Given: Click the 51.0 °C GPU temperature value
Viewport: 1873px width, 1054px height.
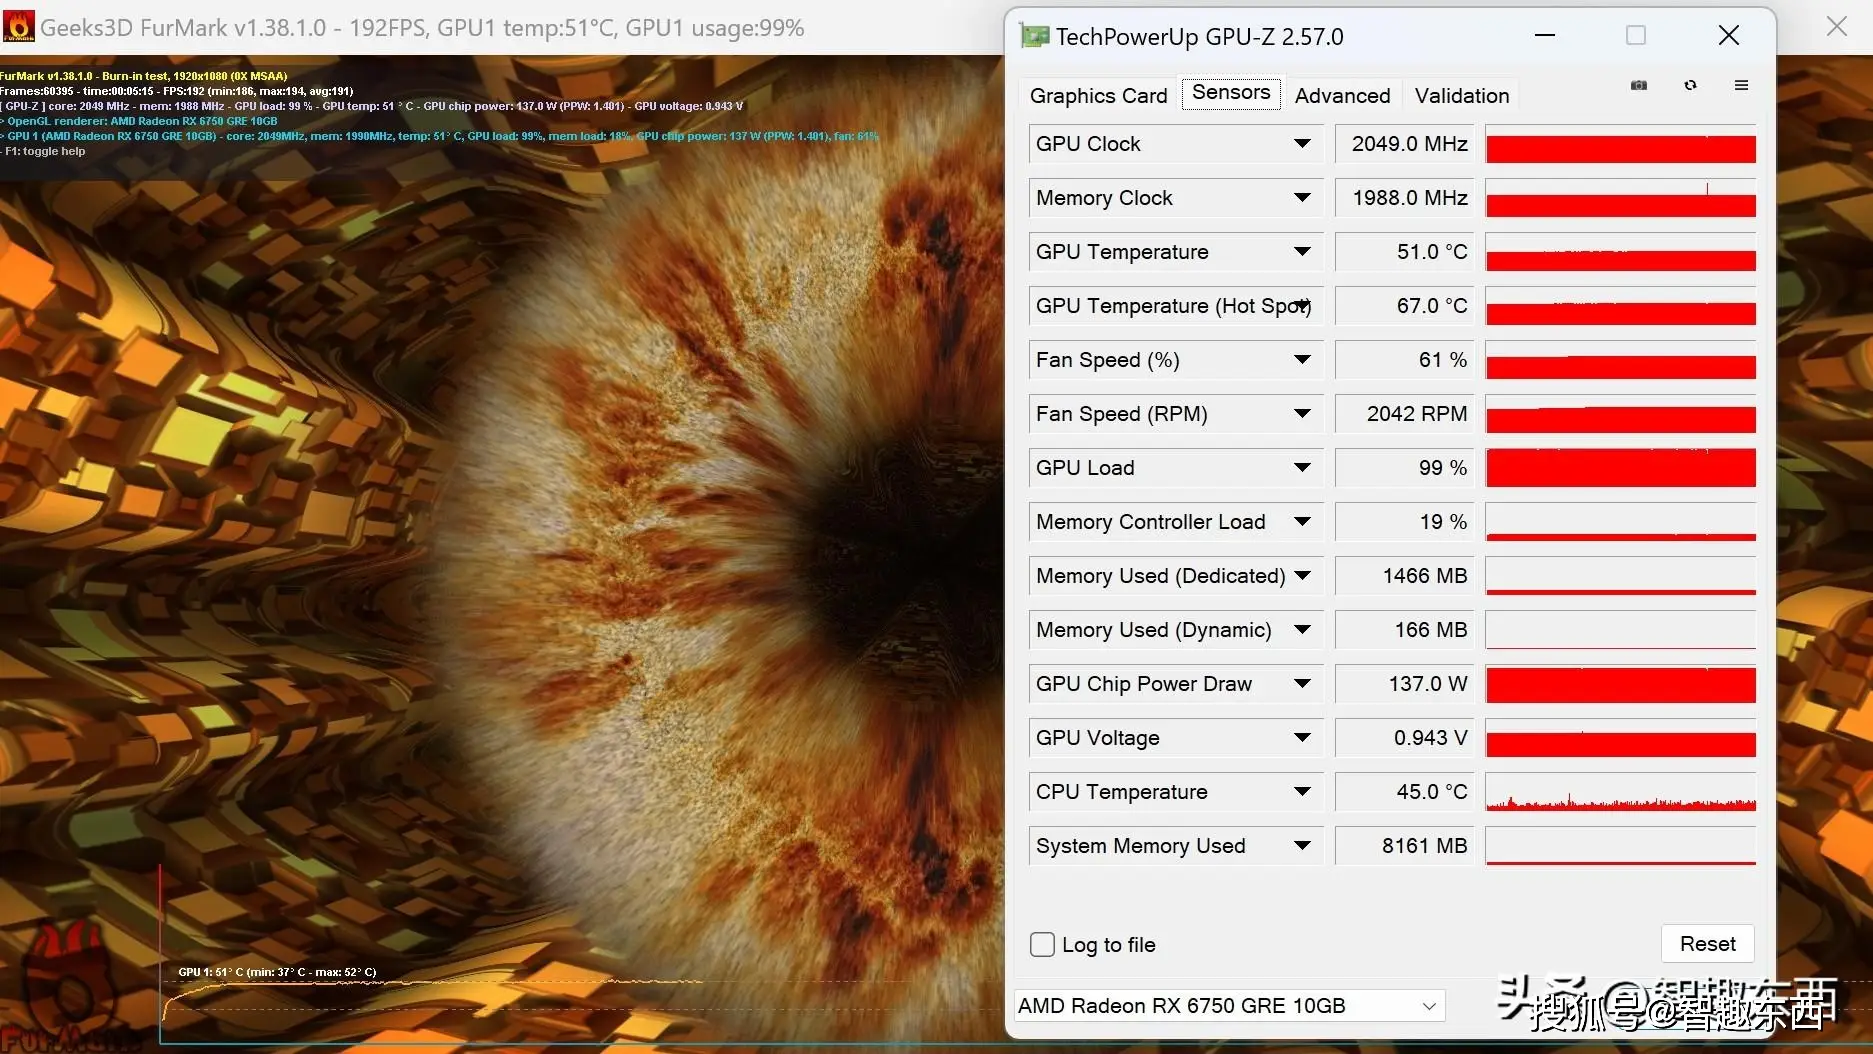Looking at the screenshot, I should (1404, 252).
